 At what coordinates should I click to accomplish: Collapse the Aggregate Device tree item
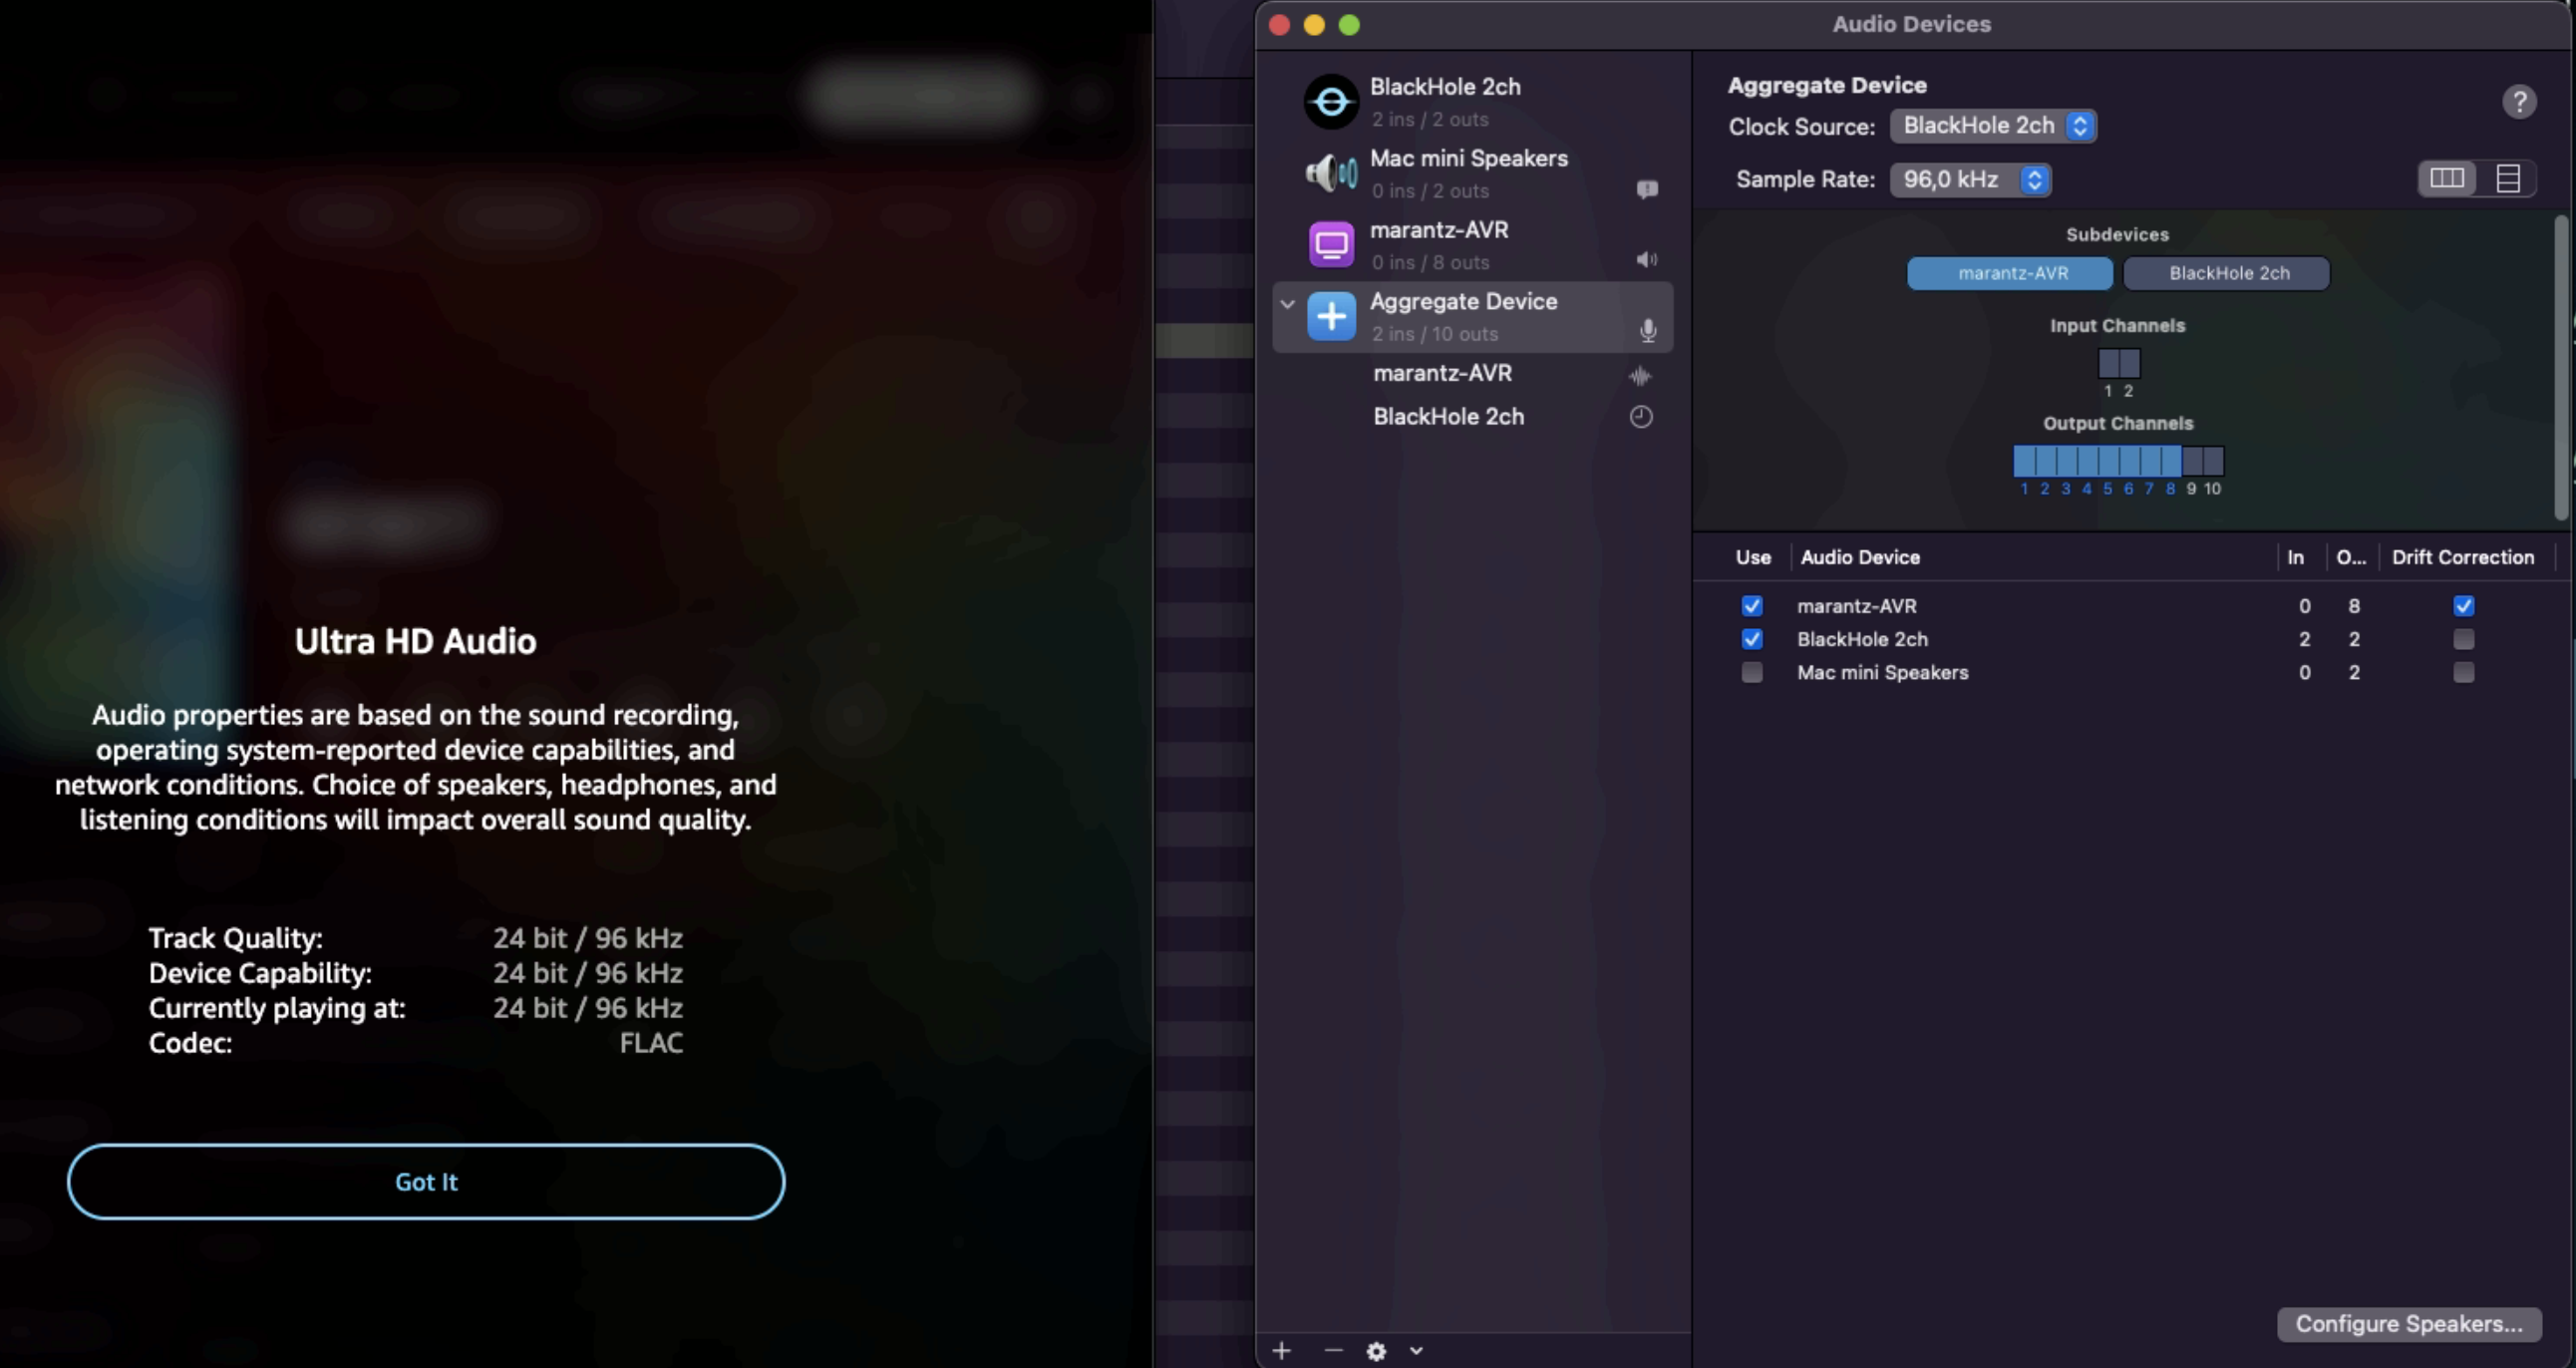coord(1287,303)
